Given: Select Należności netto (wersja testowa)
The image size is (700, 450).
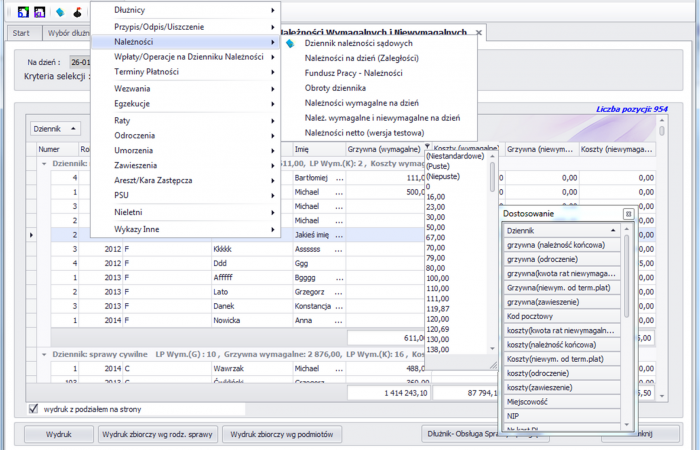Looking at the screenshot, I should point(379,133).
